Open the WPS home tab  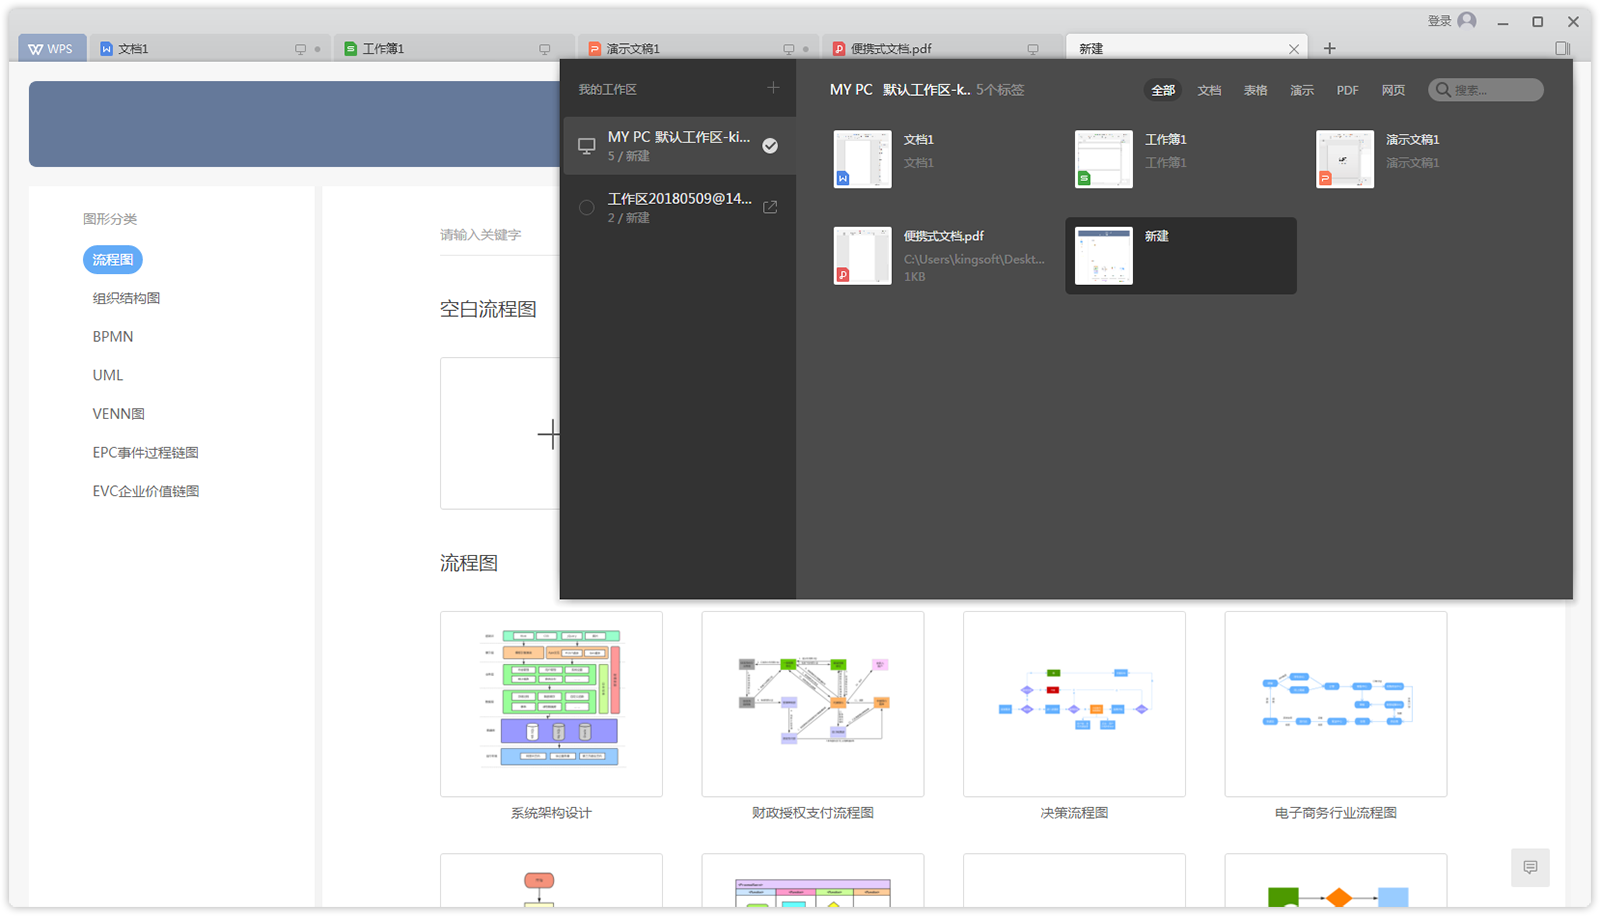click(x=51, y=48)
